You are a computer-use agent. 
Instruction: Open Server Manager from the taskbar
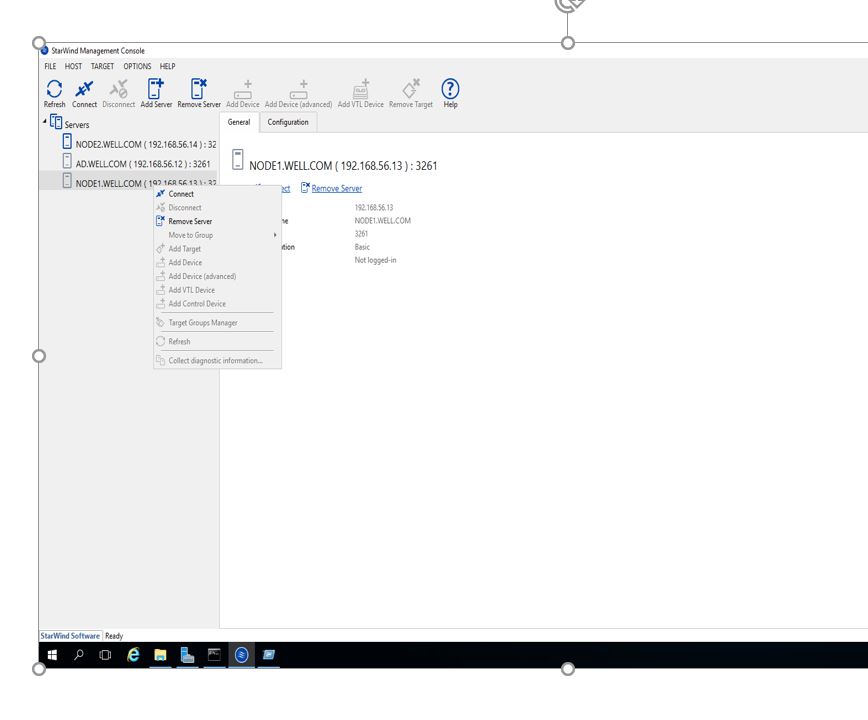point(187,655)
